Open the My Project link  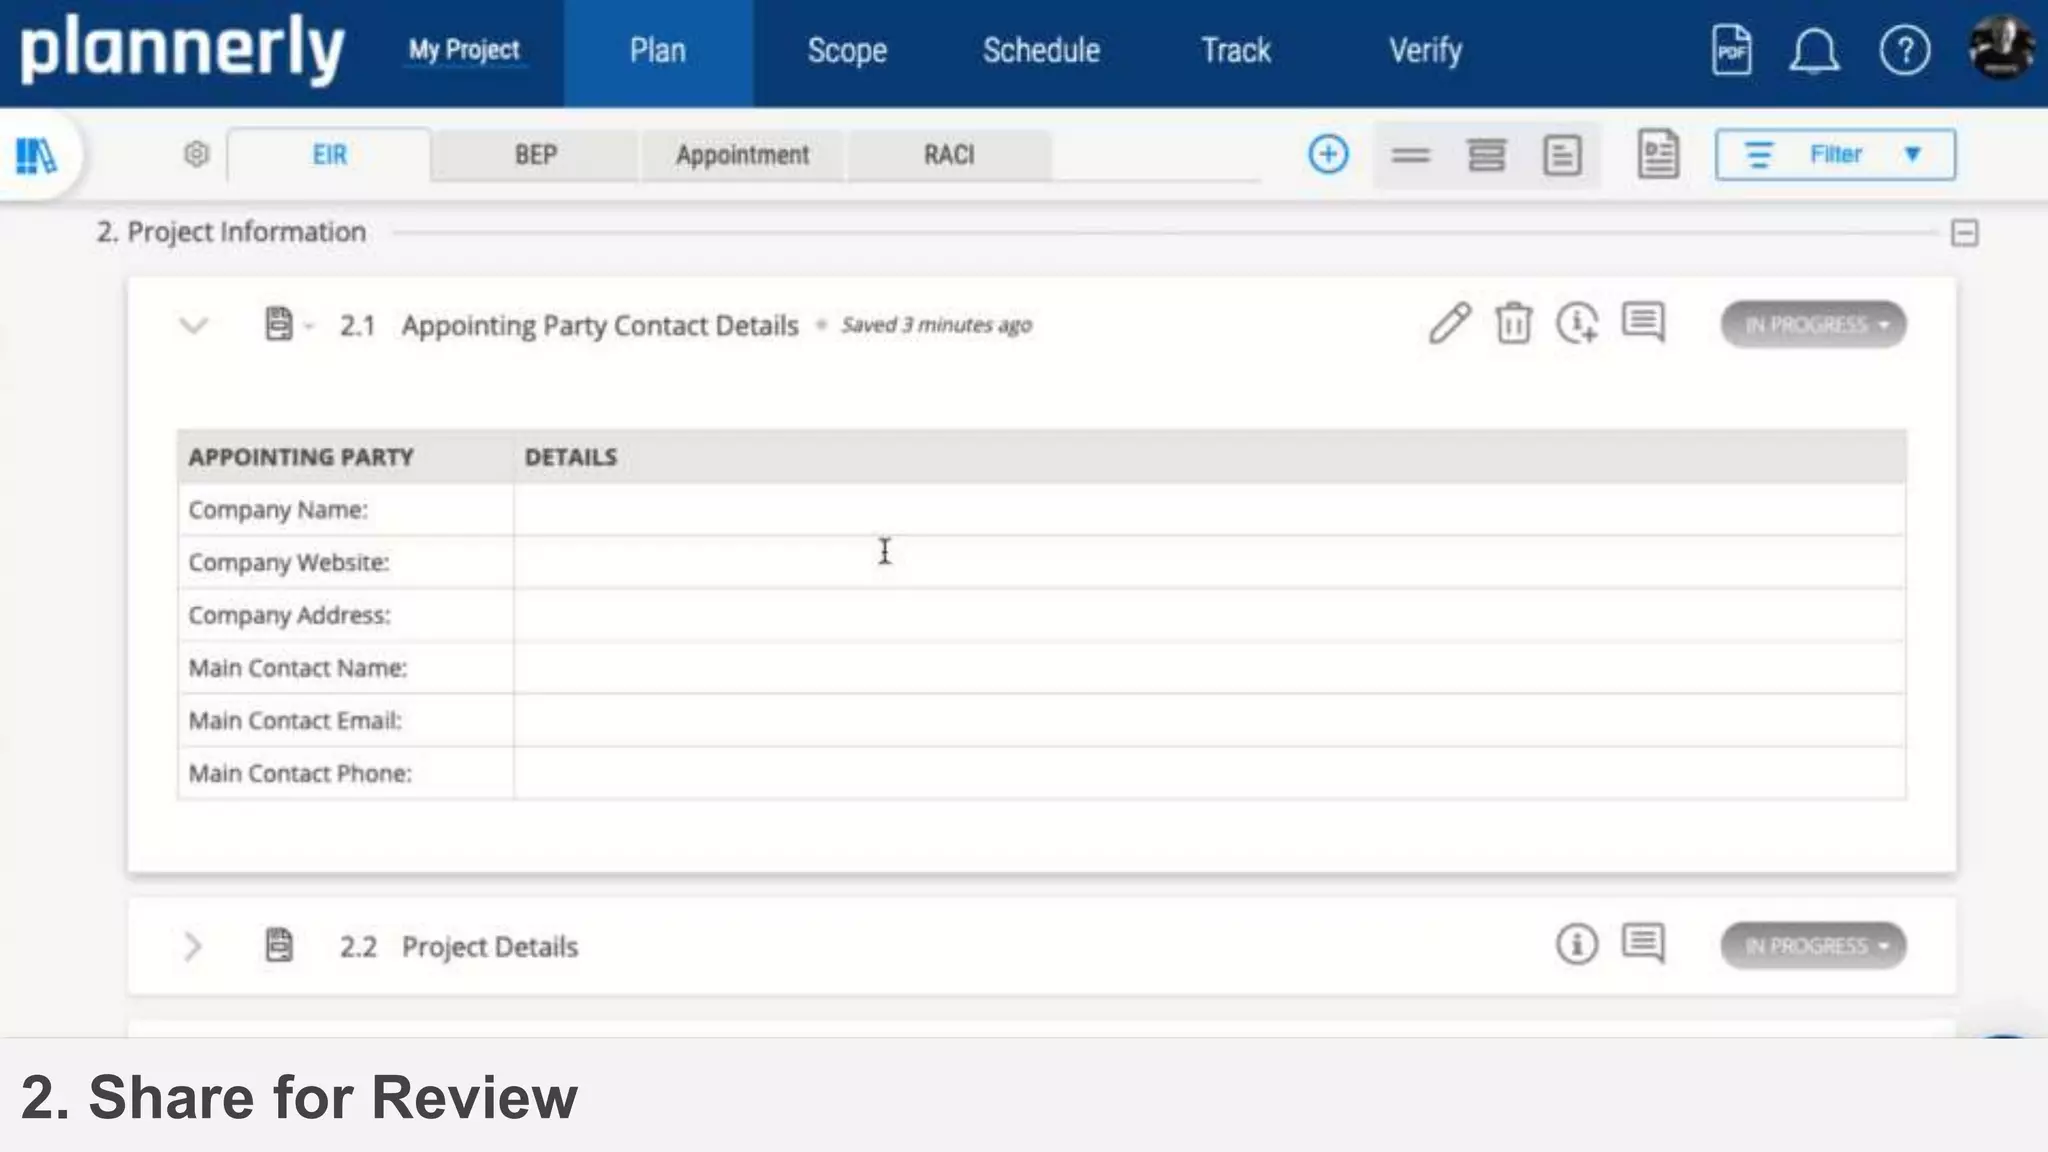click(x=464, y=50)
